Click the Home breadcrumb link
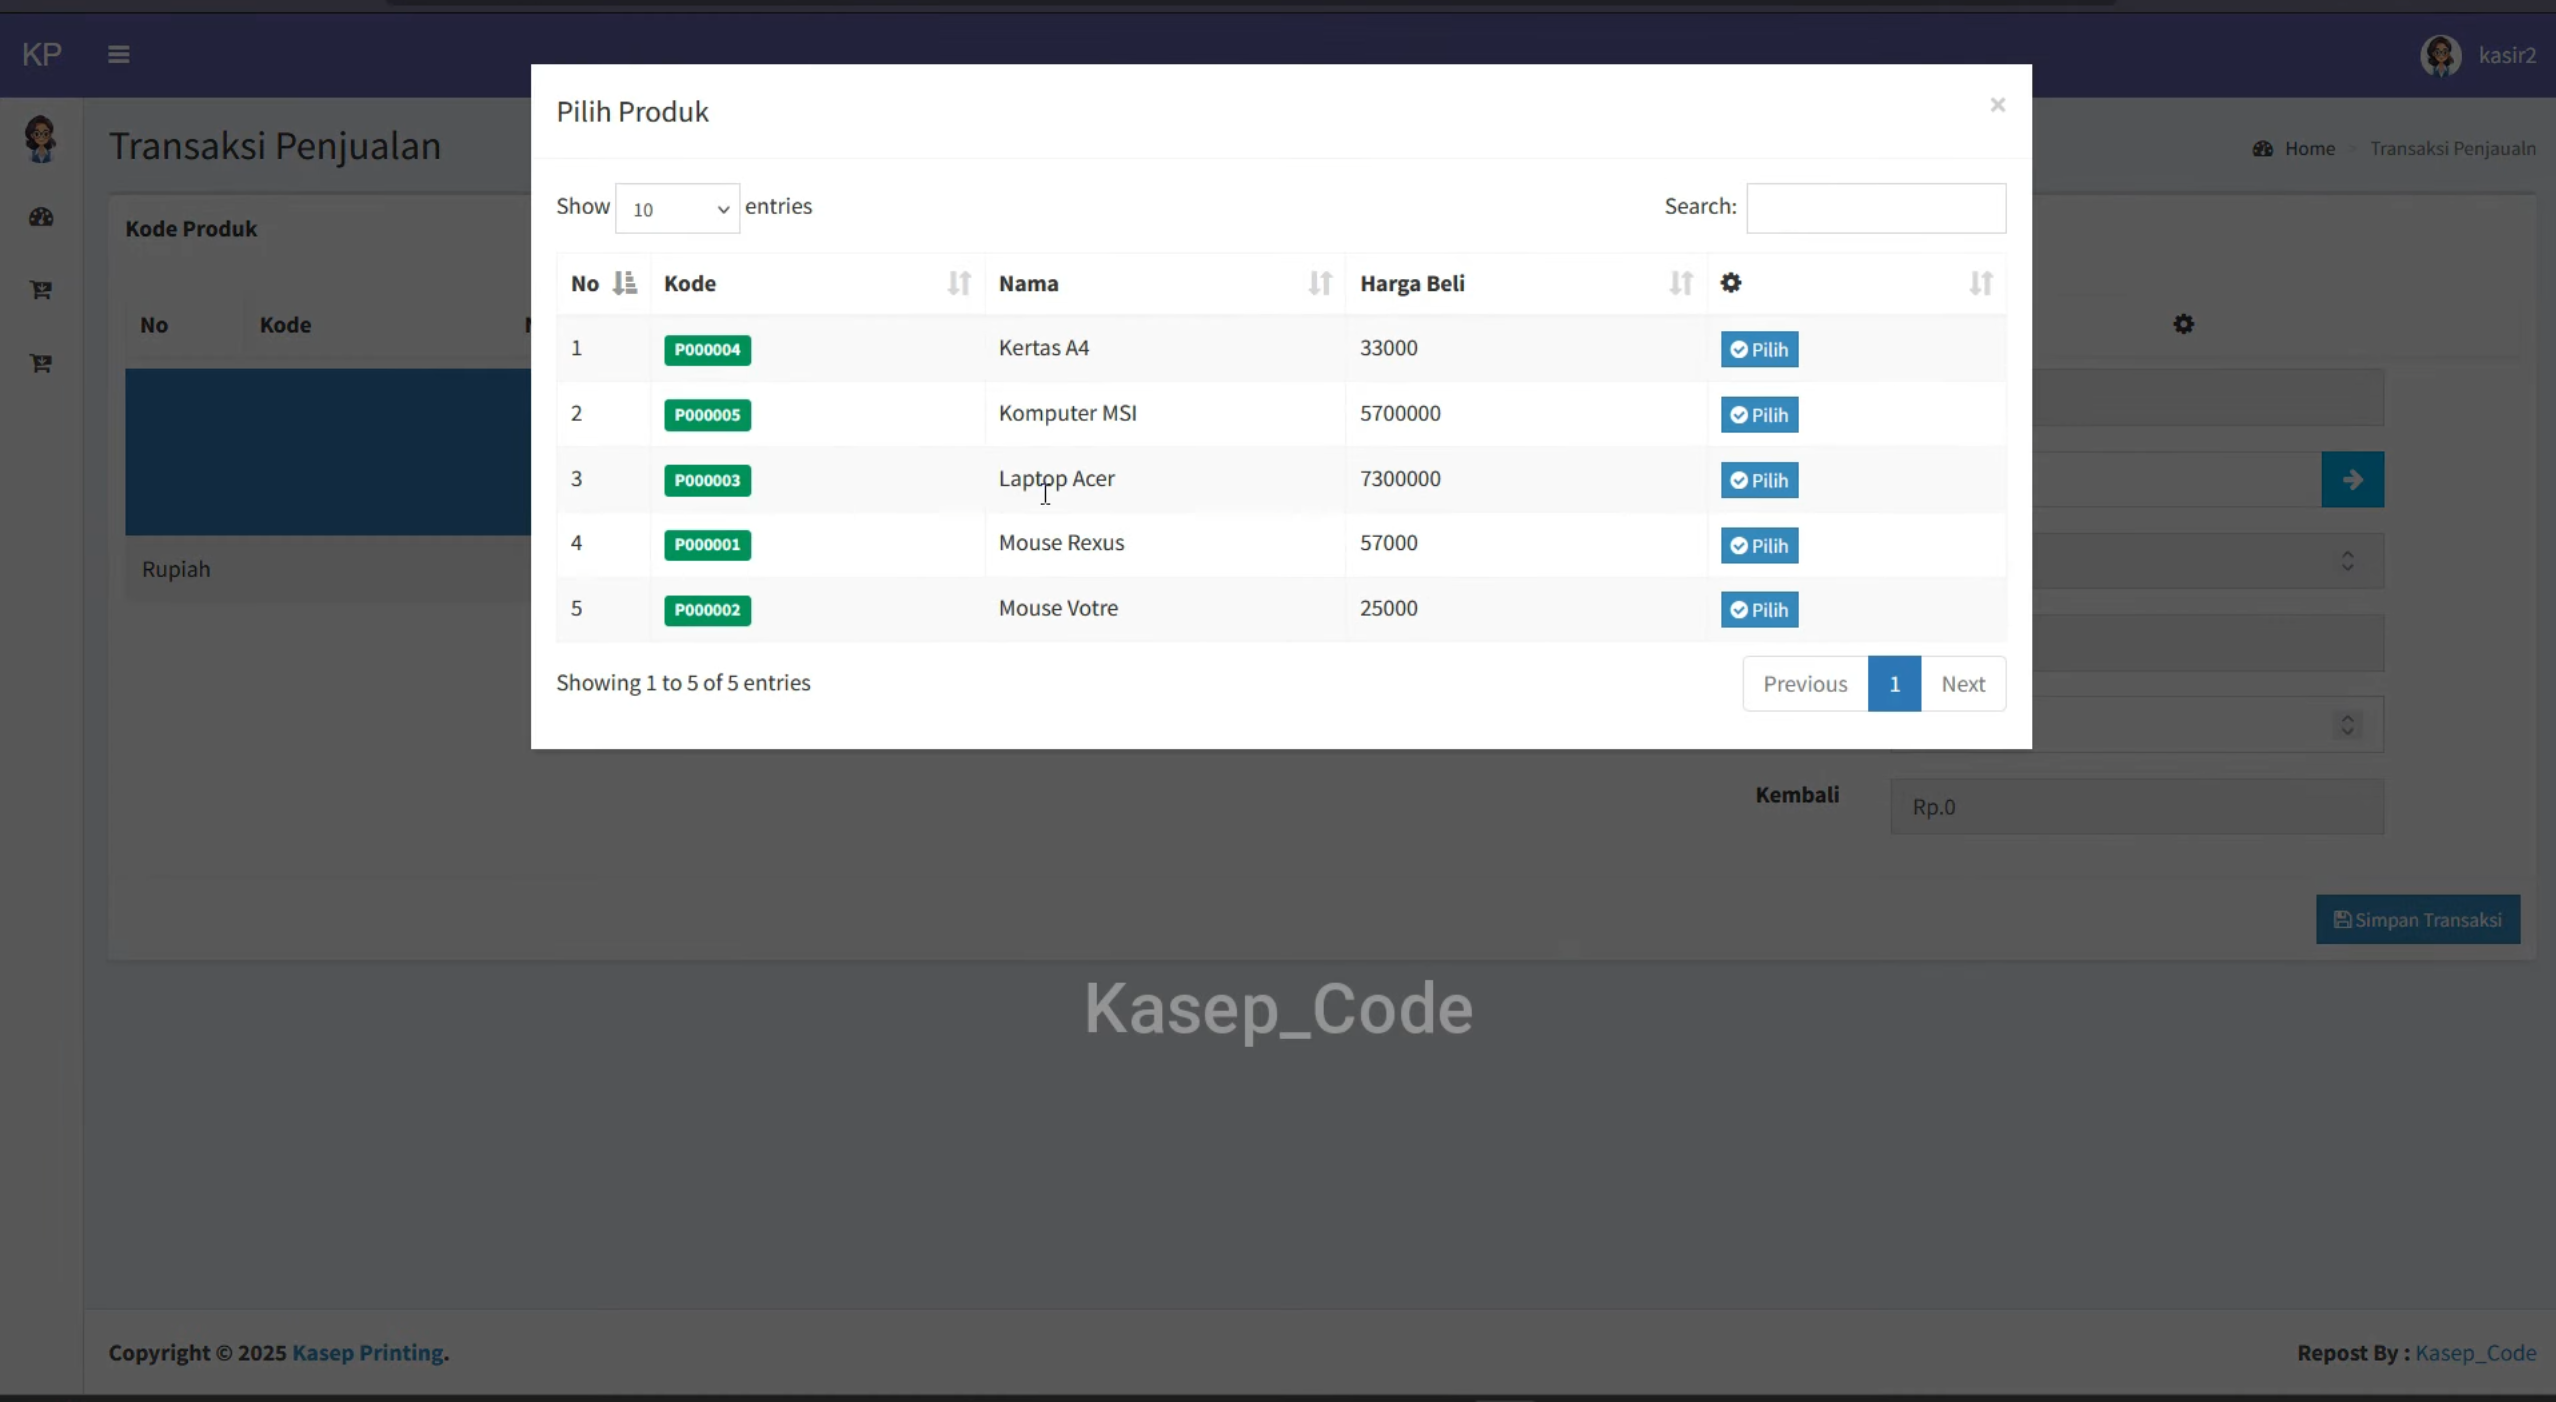 pyautogui.click(x=2309, y=148)
